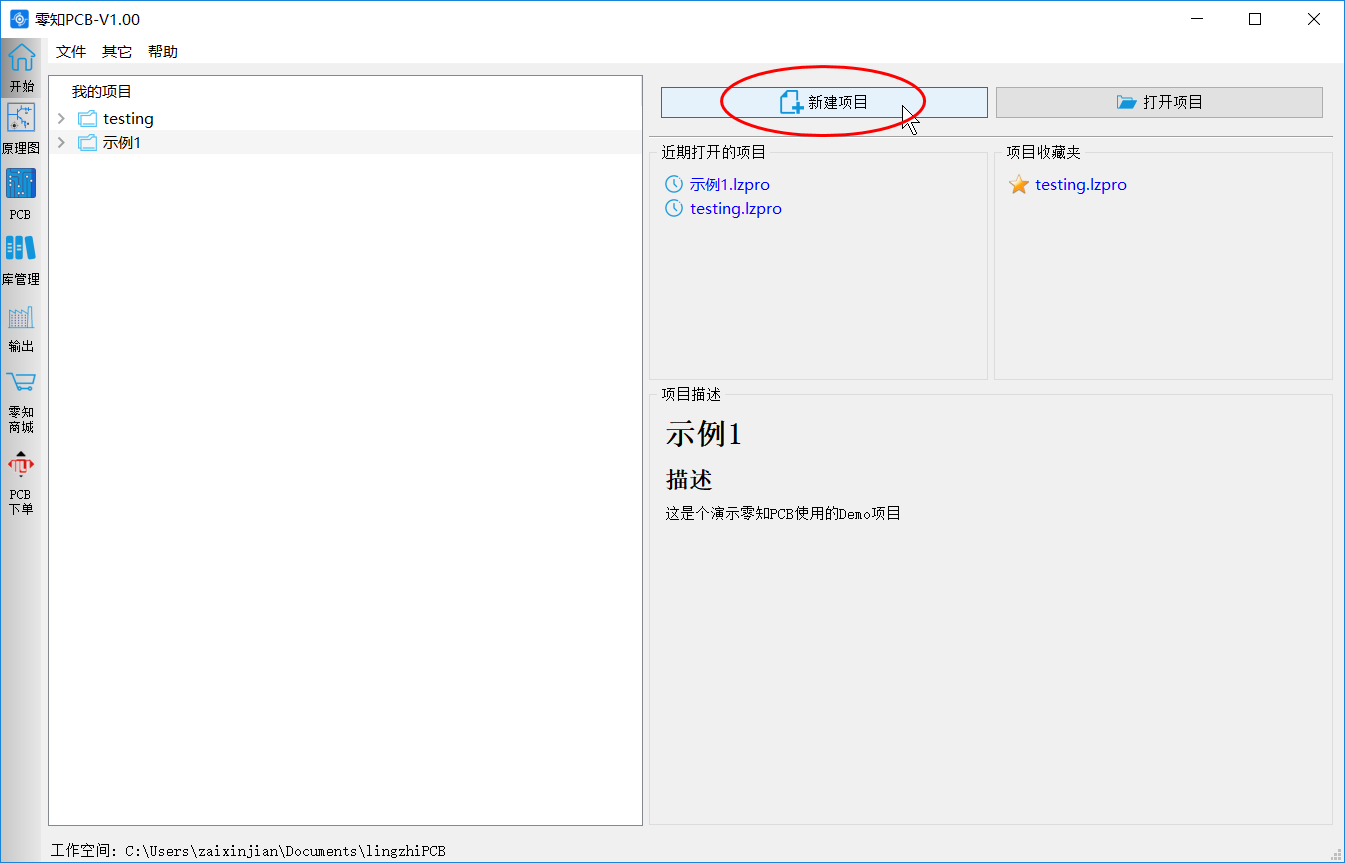The width and height of the screenshot is (1345, 863).
Task: Click the 我的项目 tree header
Action: [x=102, y=91]
